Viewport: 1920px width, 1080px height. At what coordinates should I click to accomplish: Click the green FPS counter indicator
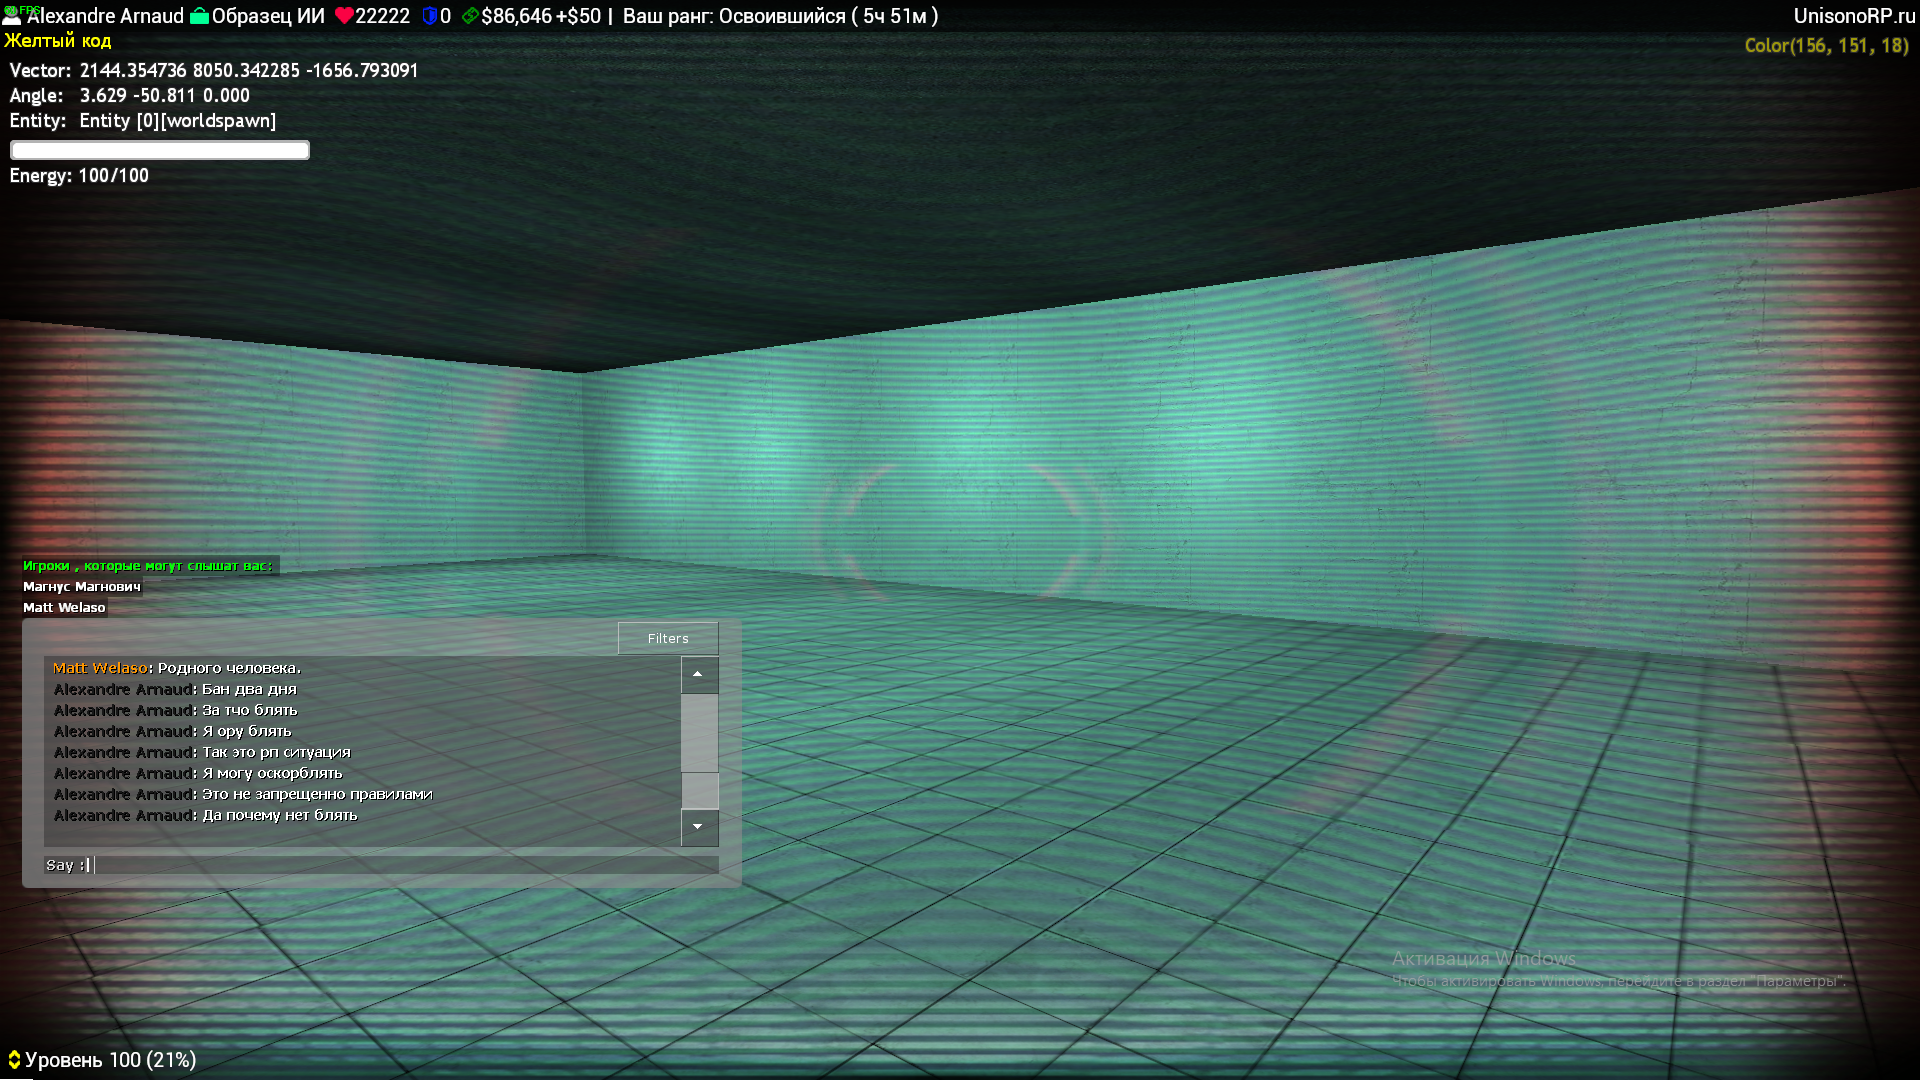click(x=22, y=9)
